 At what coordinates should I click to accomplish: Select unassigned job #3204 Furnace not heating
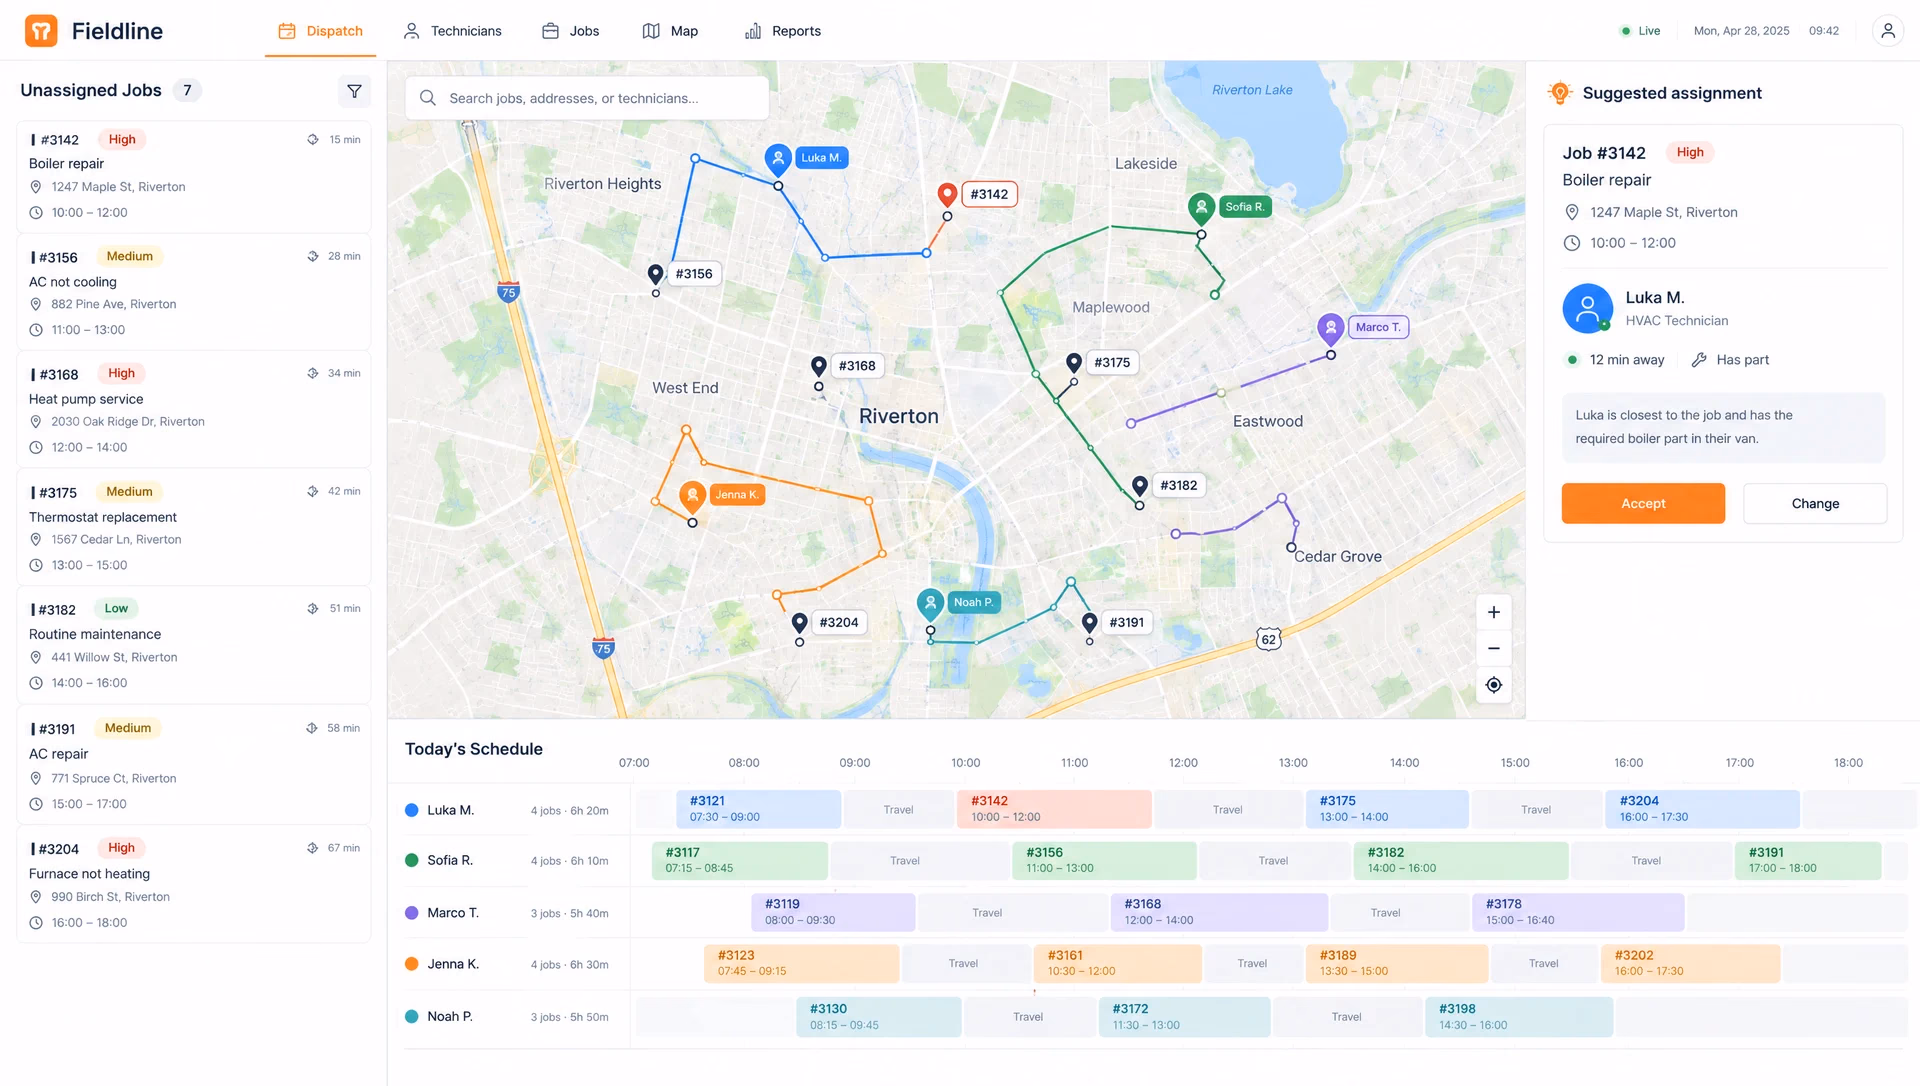[194, 885]
